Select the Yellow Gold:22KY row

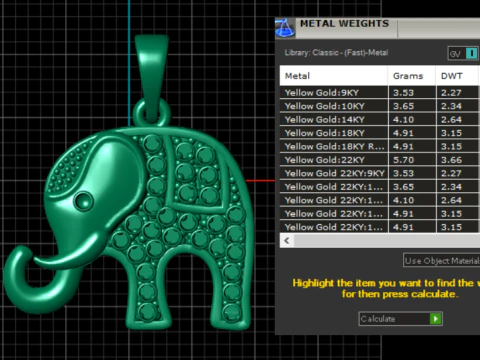[379, 160]
